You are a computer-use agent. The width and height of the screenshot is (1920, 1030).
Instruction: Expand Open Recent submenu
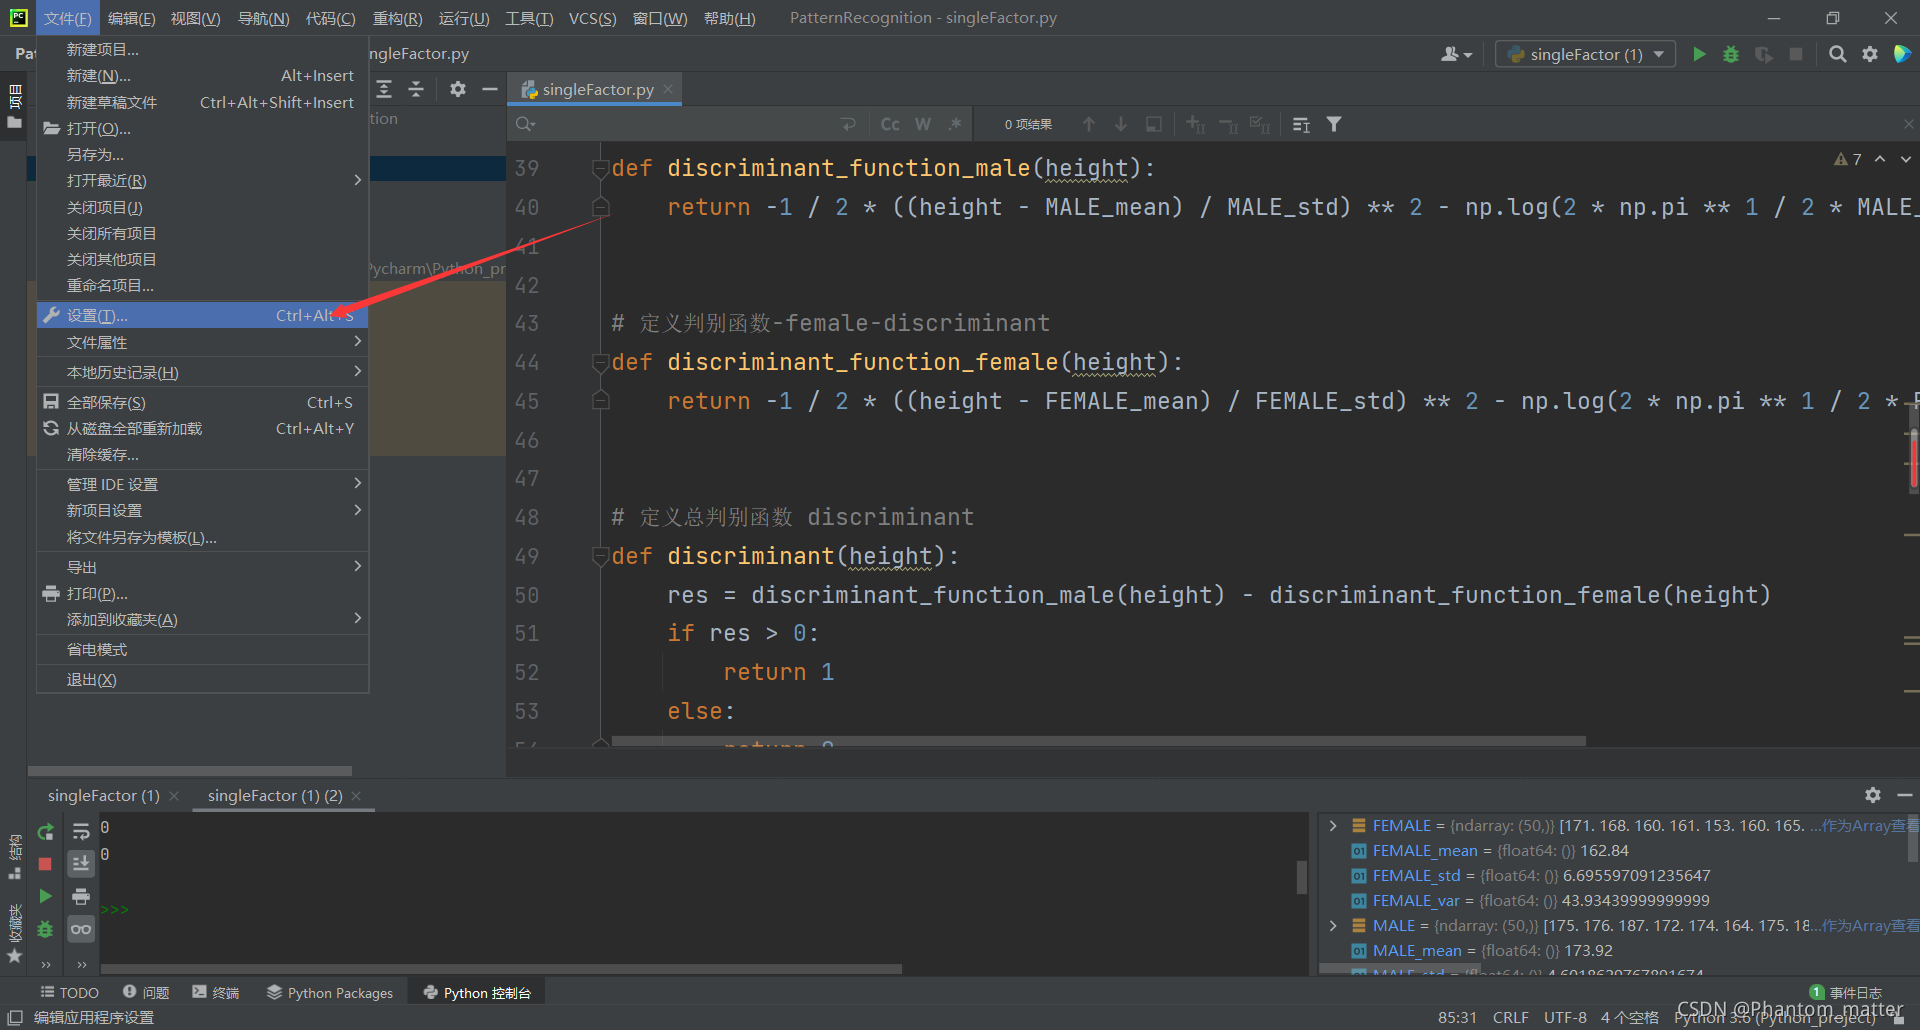tap(203, 181)
